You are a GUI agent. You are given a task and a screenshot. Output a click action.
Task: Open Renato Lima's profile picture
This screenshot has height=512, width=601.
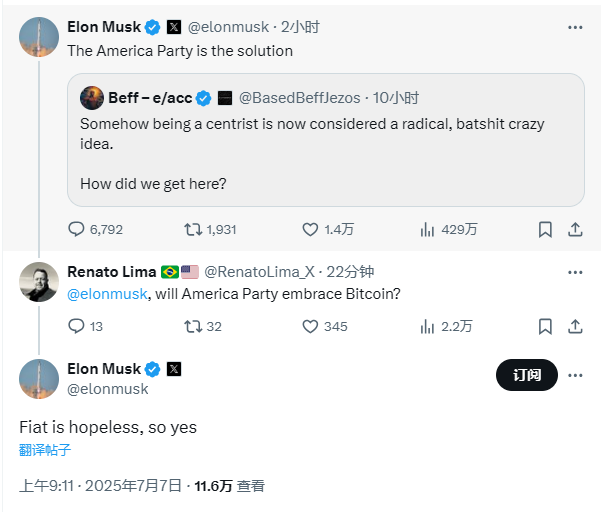(x=39, y=282)
